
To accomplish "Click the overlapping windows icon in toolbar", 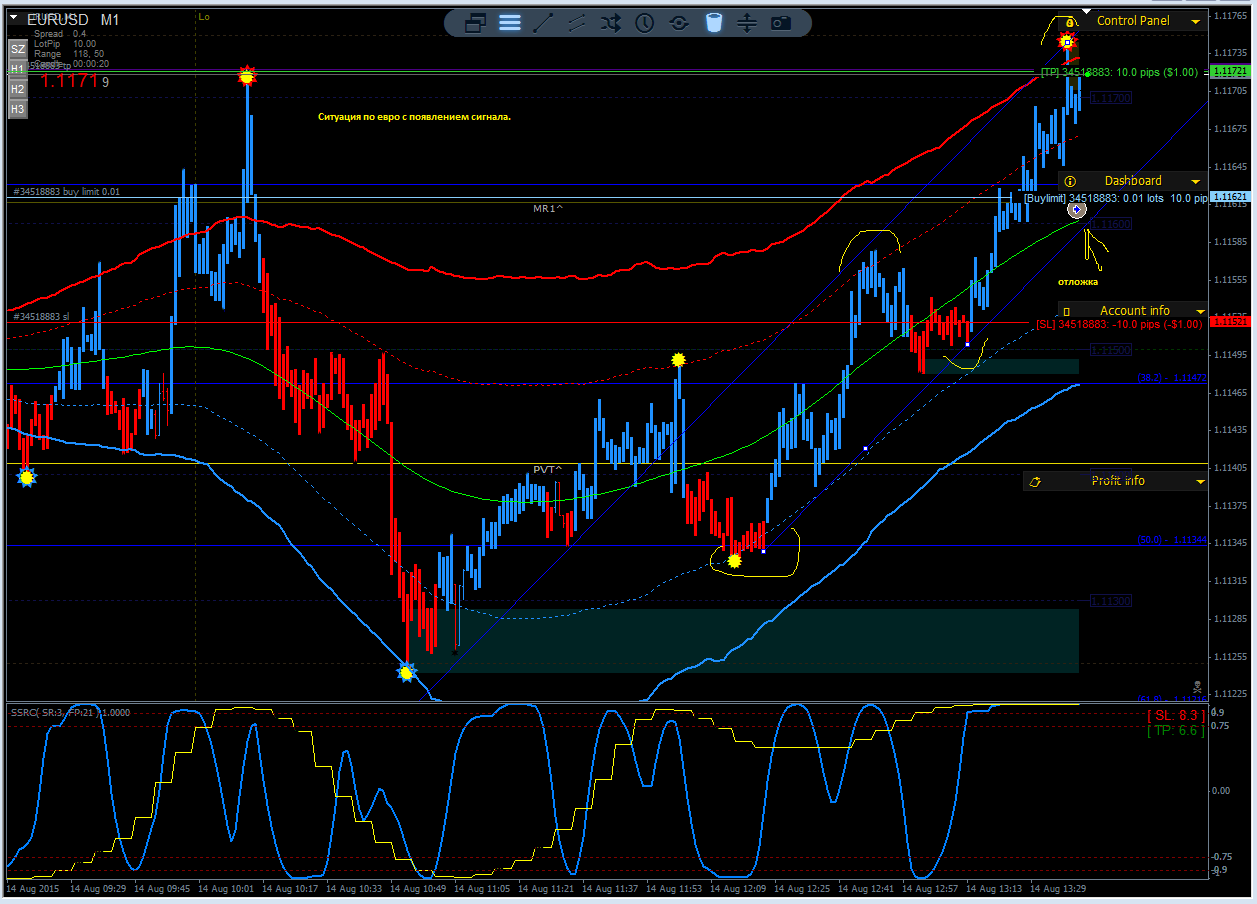I will pyautogui.click(x=475, y=23).
